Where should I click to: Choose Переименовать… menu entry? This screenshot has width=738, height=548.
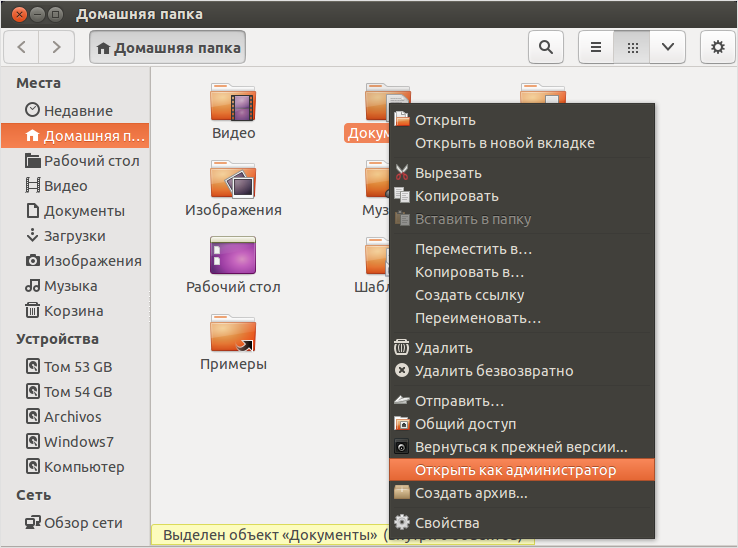[522, 318]
